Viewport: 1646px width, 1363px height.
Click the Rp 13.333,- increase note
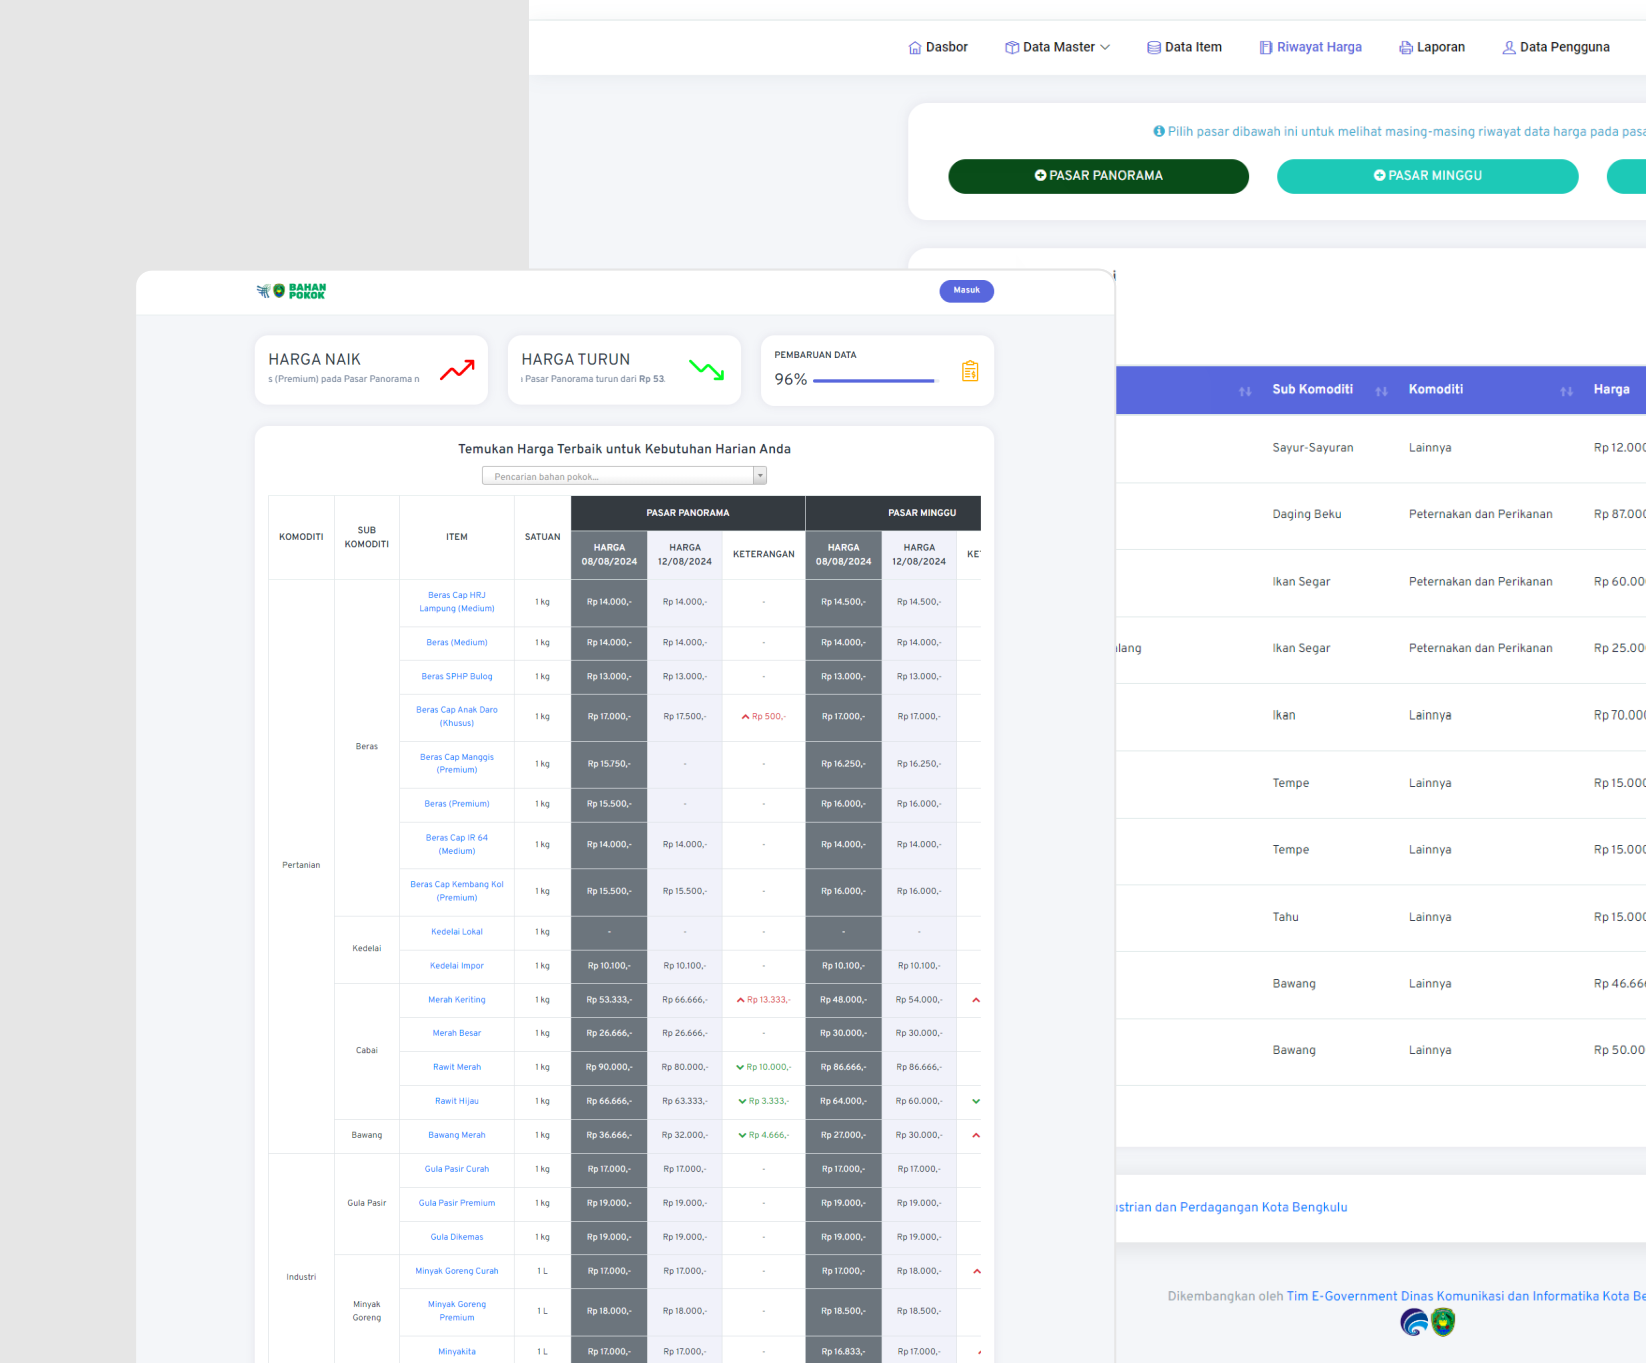[x=763, y=1000]
